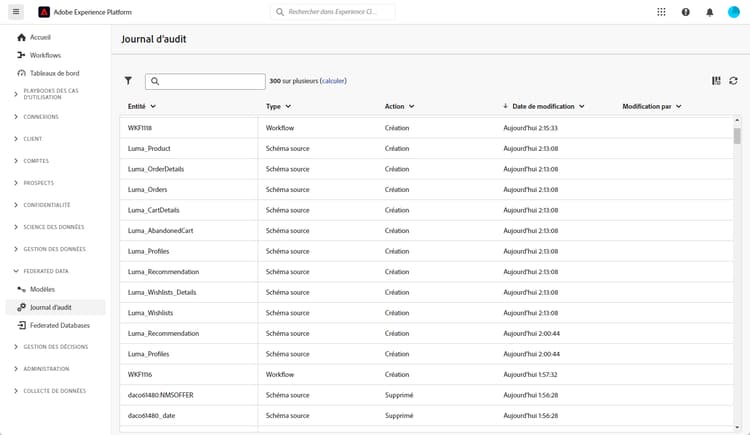
Task: Open Federated Databases page
Action: tap(59, 325)
